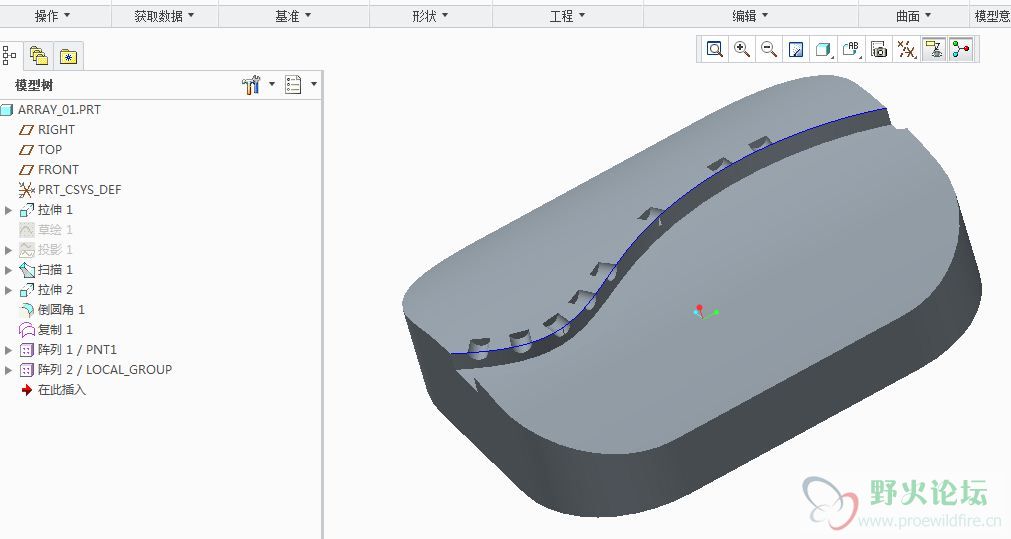This screenshot has width=1011, height=539.
Task: Open the Saved Orientations (named views) icon
Action: [852, 49]
